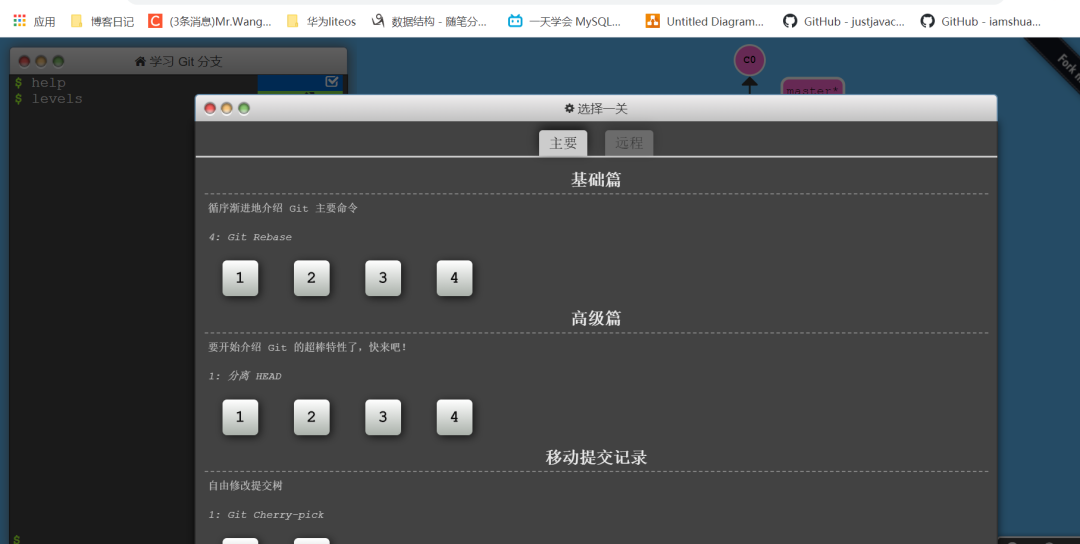Start level 4 in 高级篇

(x=455, y=417)
